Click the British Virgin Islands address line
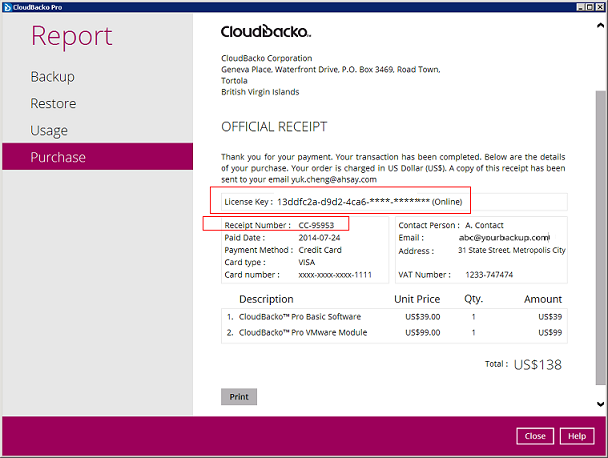The width and height of the screenshot is (608, 458). click(x=260, y=92)
